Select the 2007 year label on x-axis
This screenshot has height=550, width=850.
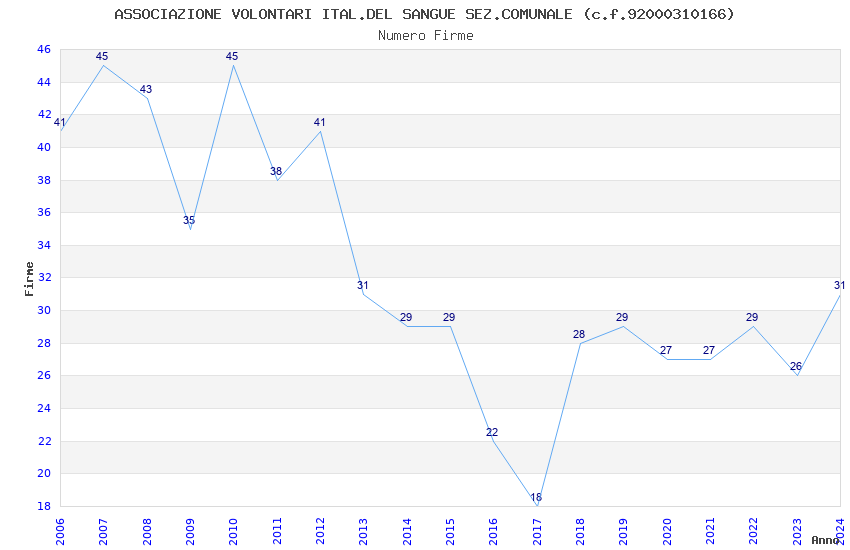tap(103, 531)
